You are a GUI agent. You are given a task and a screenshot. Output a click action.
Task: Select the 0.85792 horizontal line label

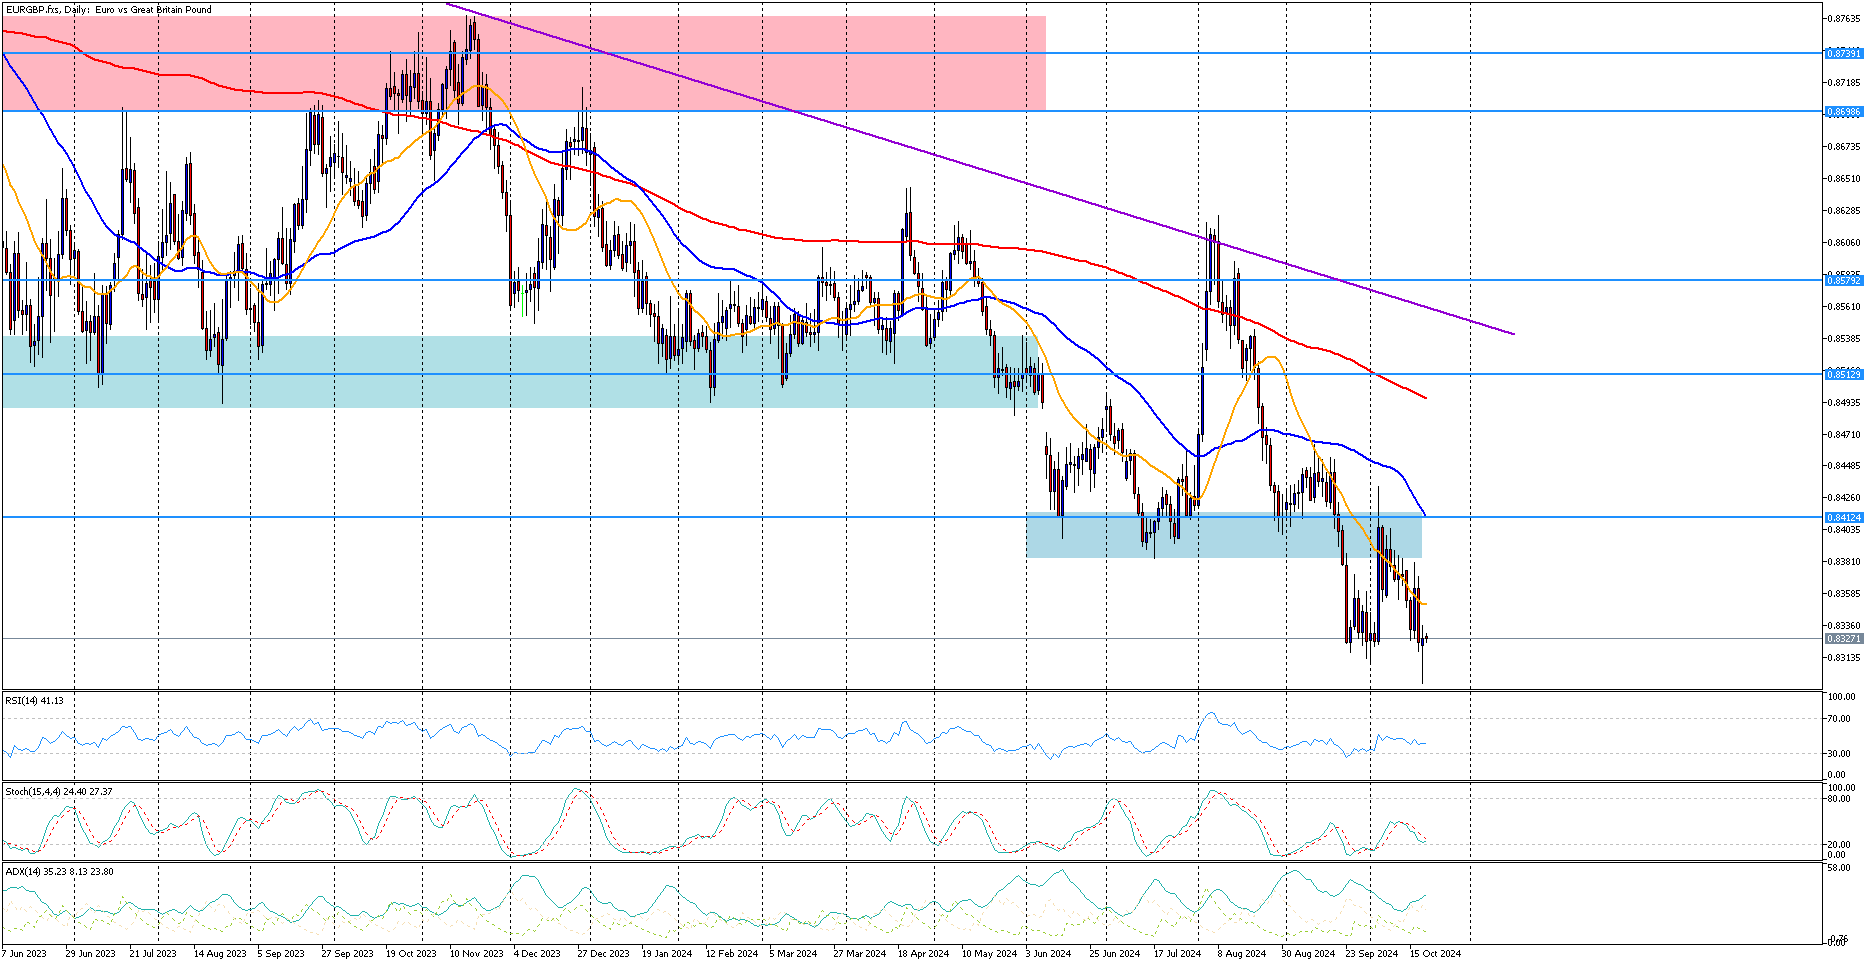1843,281
